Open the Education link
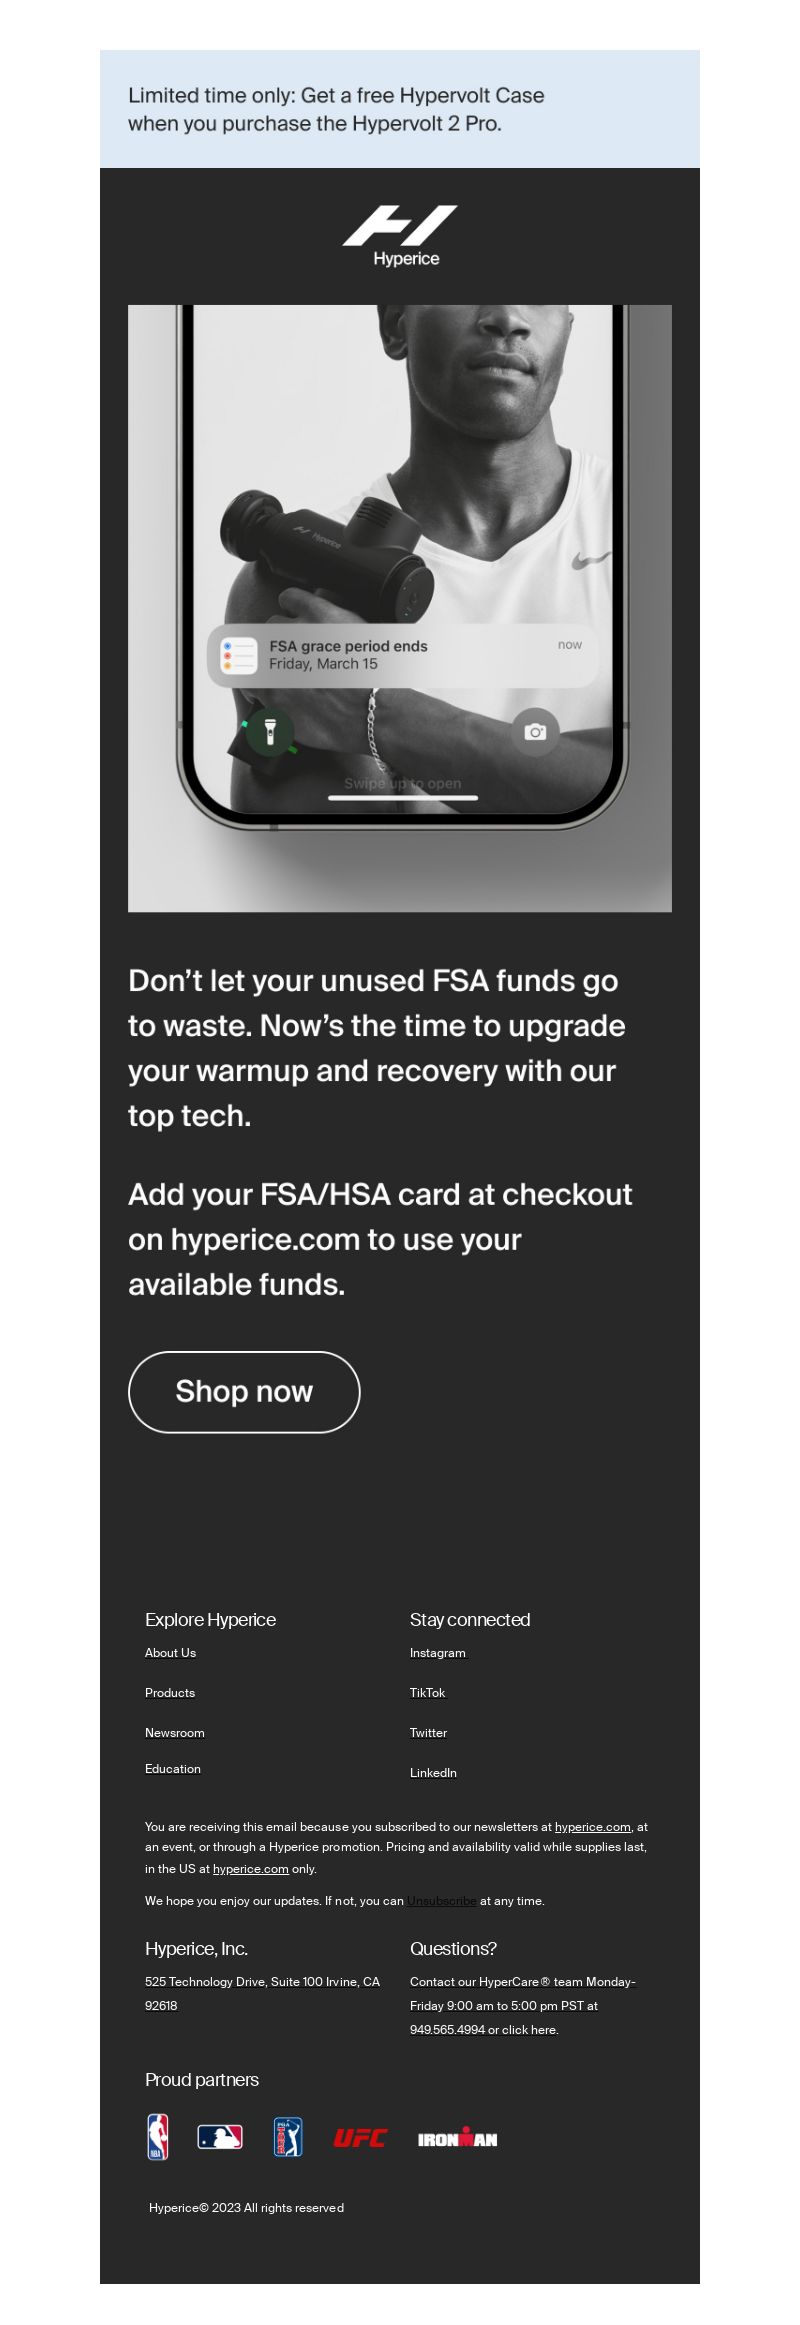The image size is (800, 2325). click(173, 1769)
